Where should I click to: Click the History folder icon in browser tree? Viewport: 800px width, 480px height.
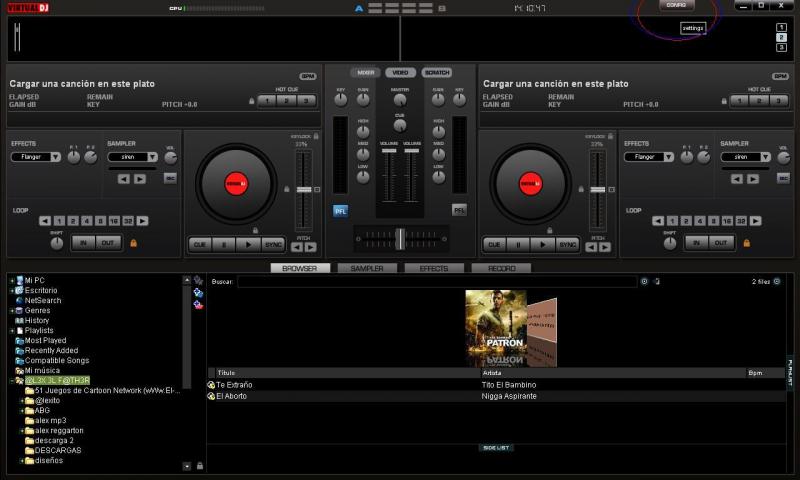(x=18, y=320)
